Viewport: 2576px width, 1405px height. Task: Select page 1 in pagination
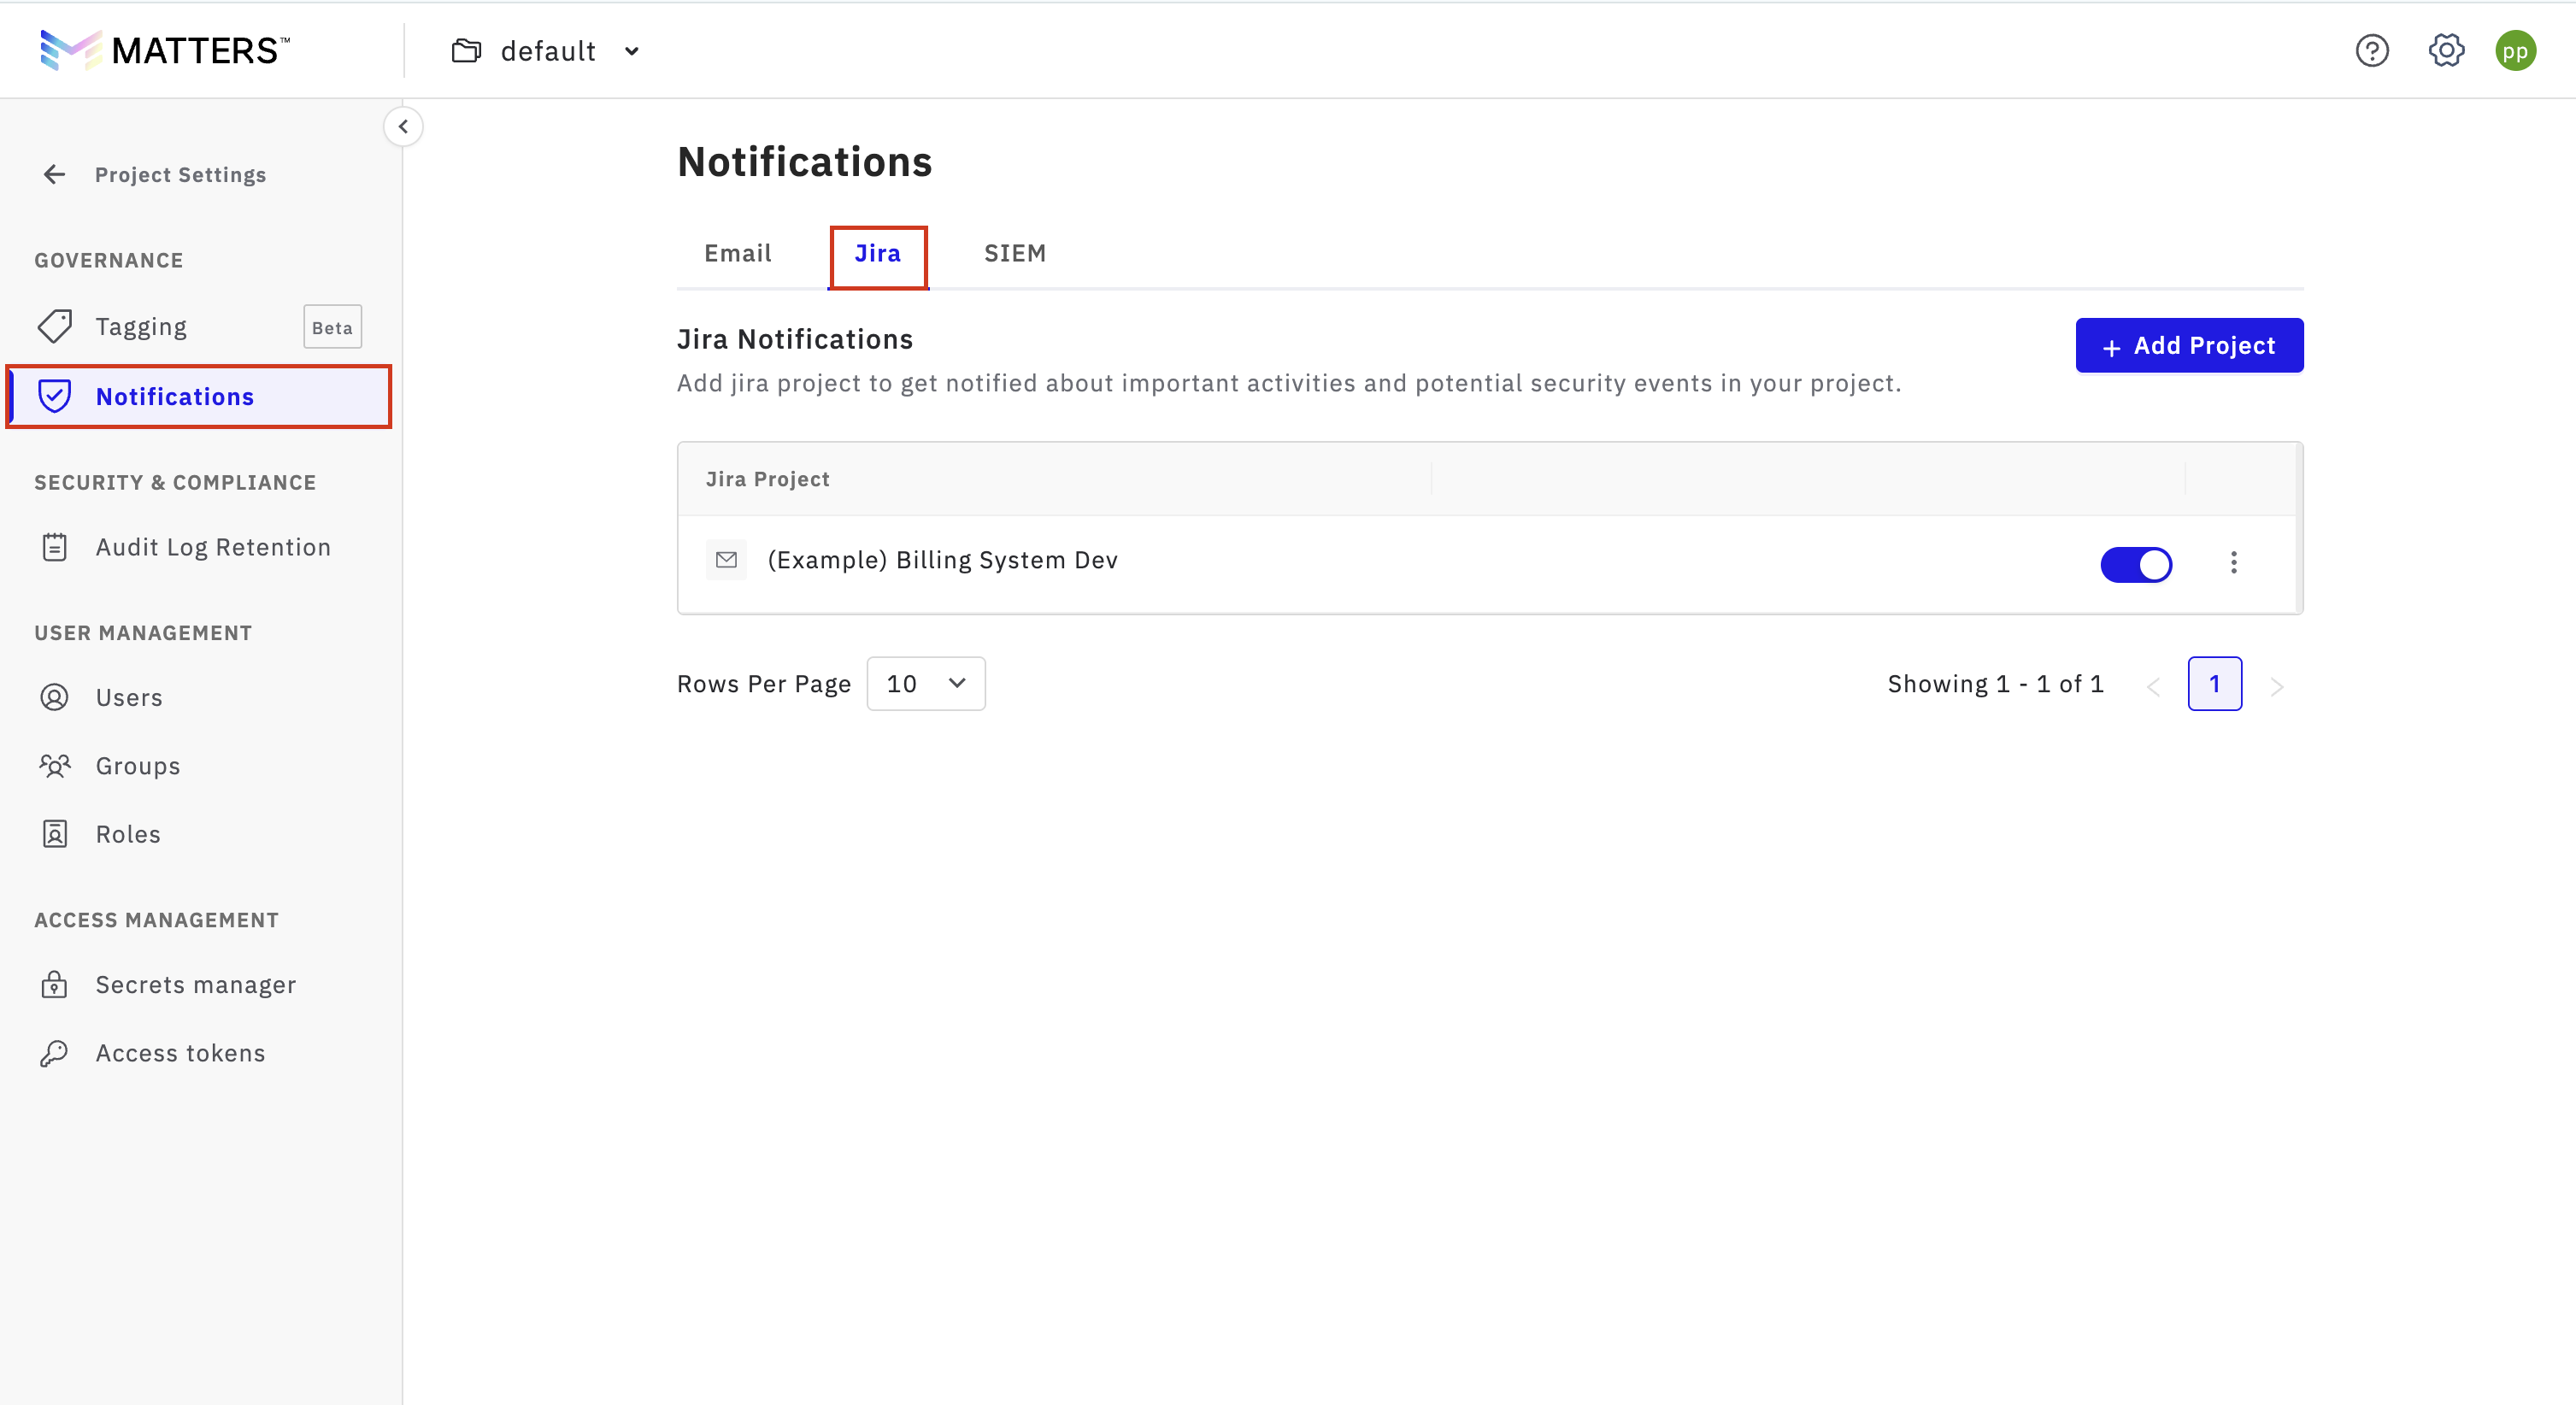pyautogui.click(x=2213, y=684)
